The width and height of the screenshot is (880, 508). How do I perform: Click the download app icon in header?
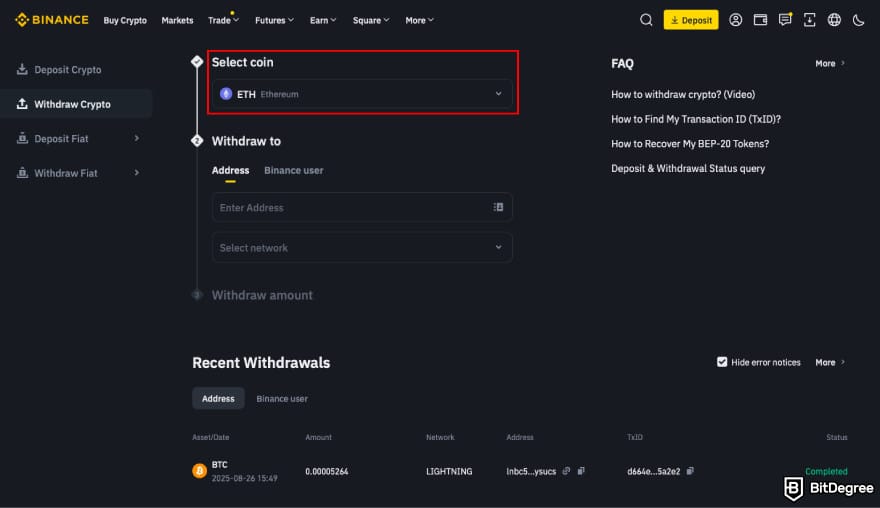(809, 20)
